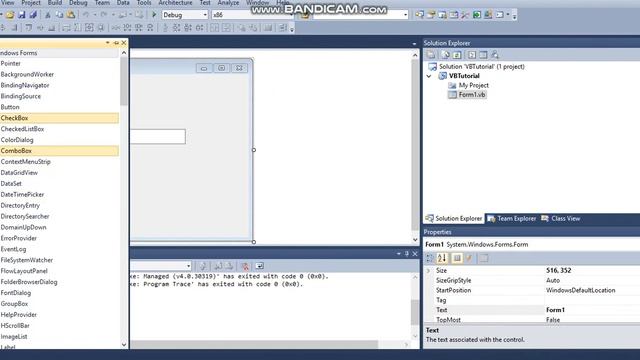Viewport: 640px width, 360px height.
Task: Switch to the Team Explorer tab
Action: 512,219
